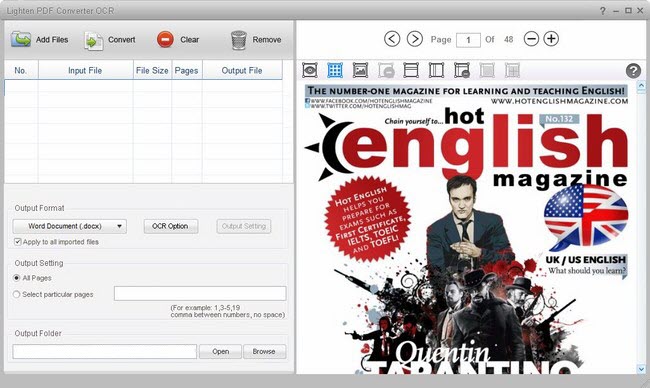The width and height of the screenshot is (650, 388).
Task: Select the add row lines tool
Action: 411,70
